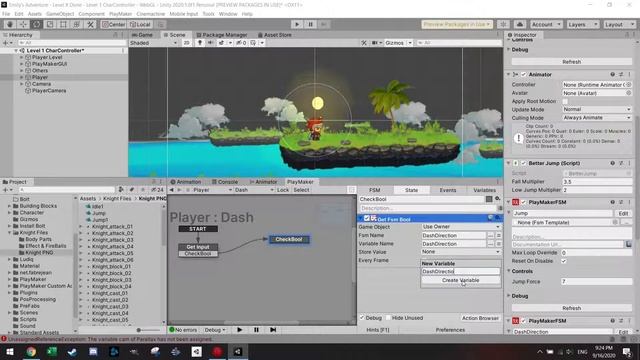Viewport: 640px width, 360px height.
Task: Click Edit button next to Jump FSM
Action: 623,213
